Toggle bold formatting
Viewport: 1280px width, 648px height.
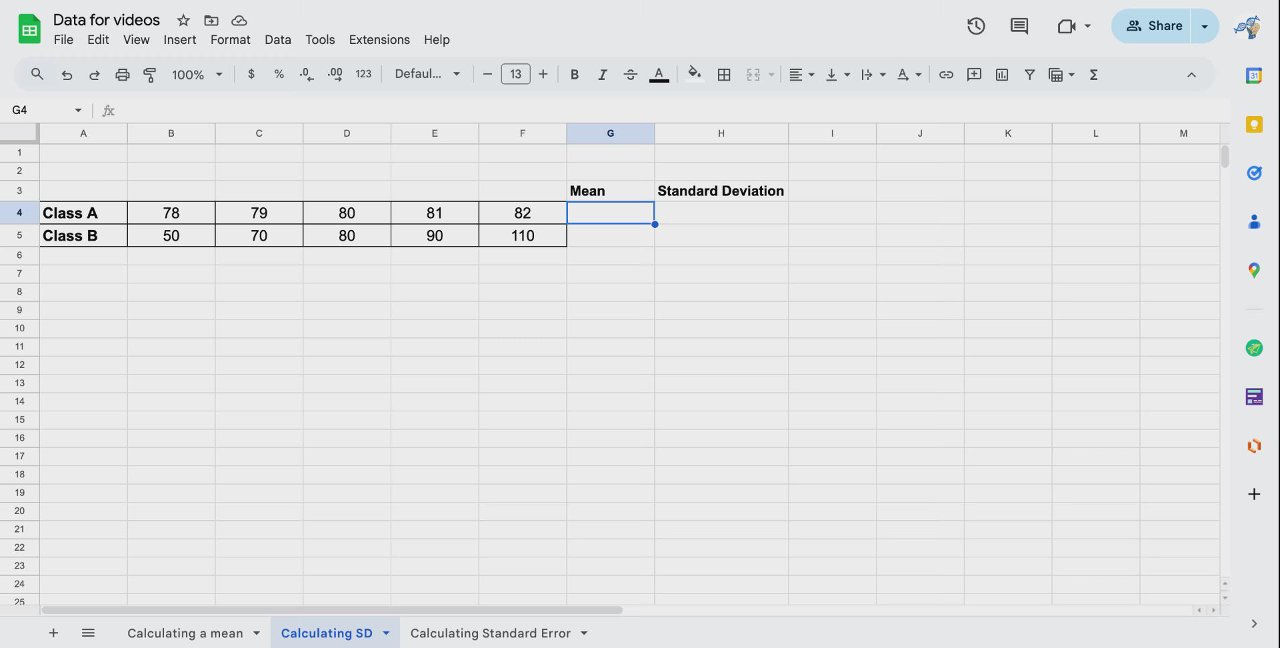575,74
